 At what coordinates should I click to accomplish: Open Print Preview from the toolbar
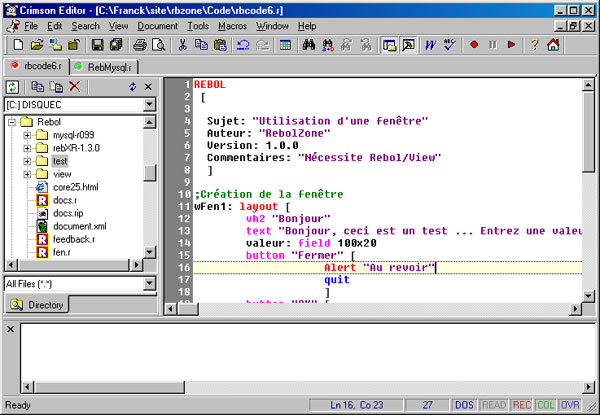pos(158,45)
